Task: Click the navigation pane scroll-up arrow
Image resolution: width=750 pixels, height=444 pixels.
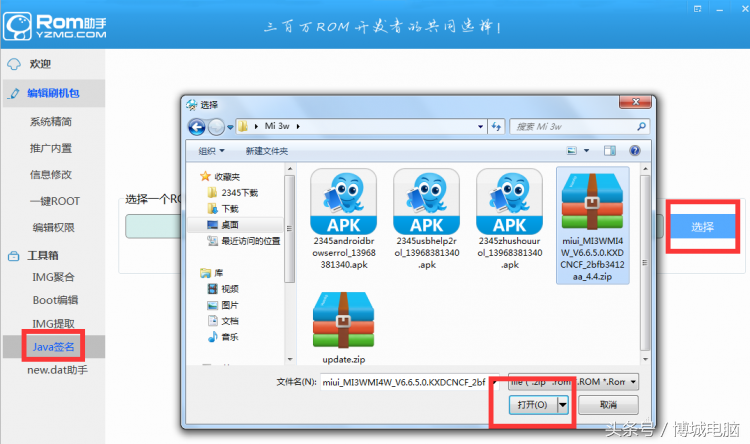Action: [289, 169]
